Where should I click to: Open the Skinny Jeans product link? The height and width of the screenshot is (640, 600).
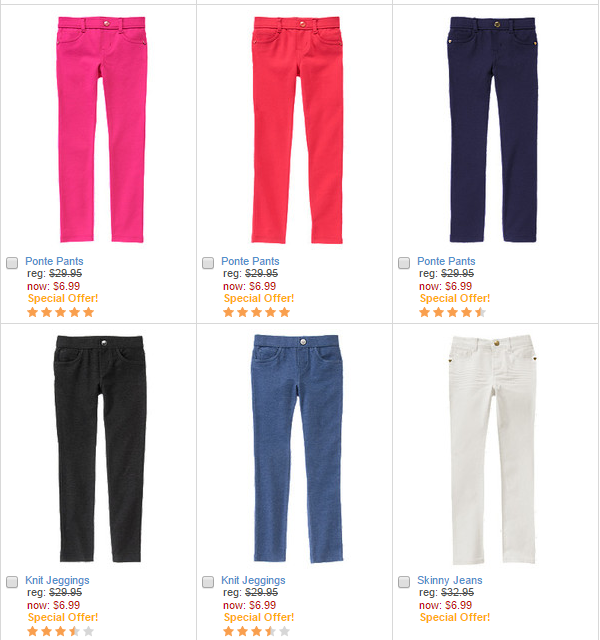[449, 580]
